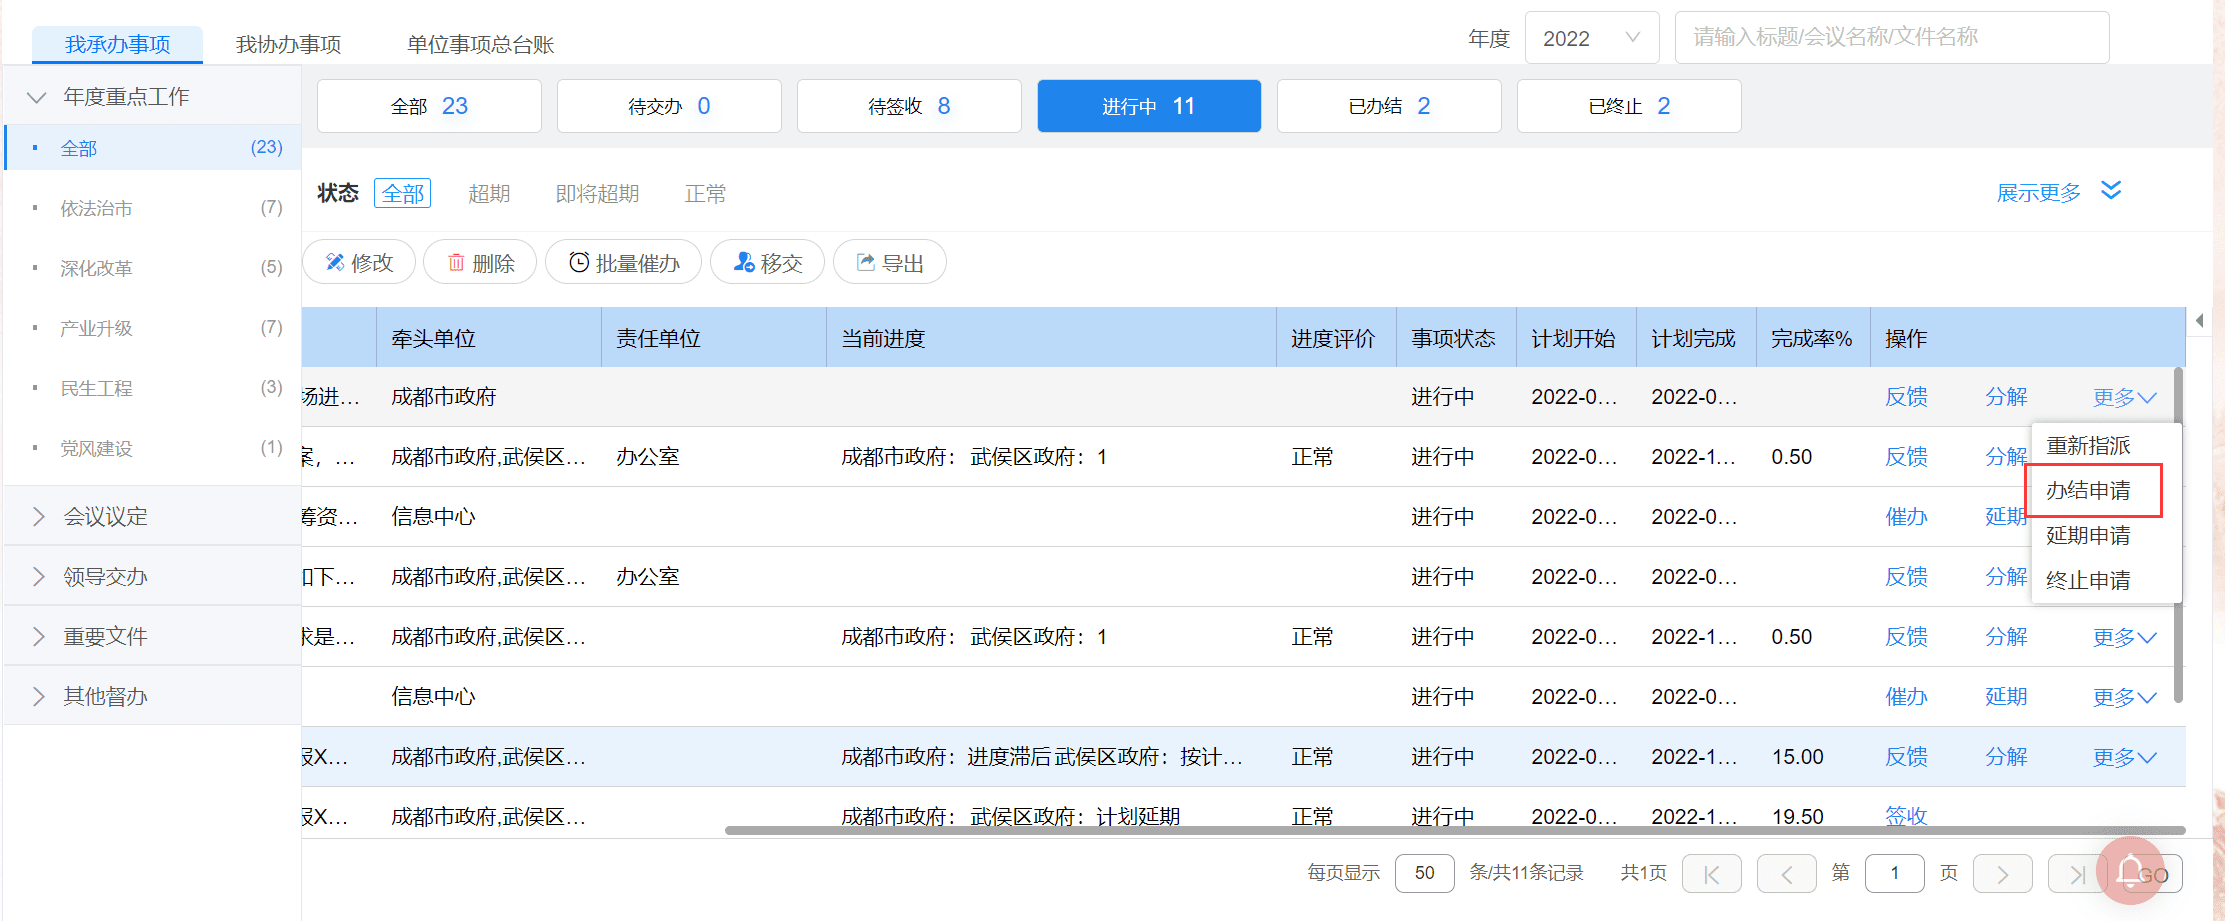Viewport: 2225px width, 921px height.
Task: Go to the first page arrow
Action: (1711, 874)
